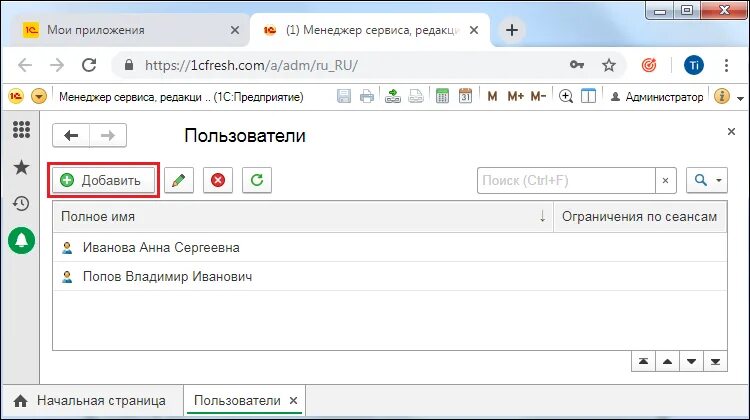
Task: Close the Пользователи form with x
Action: (731, 132)
